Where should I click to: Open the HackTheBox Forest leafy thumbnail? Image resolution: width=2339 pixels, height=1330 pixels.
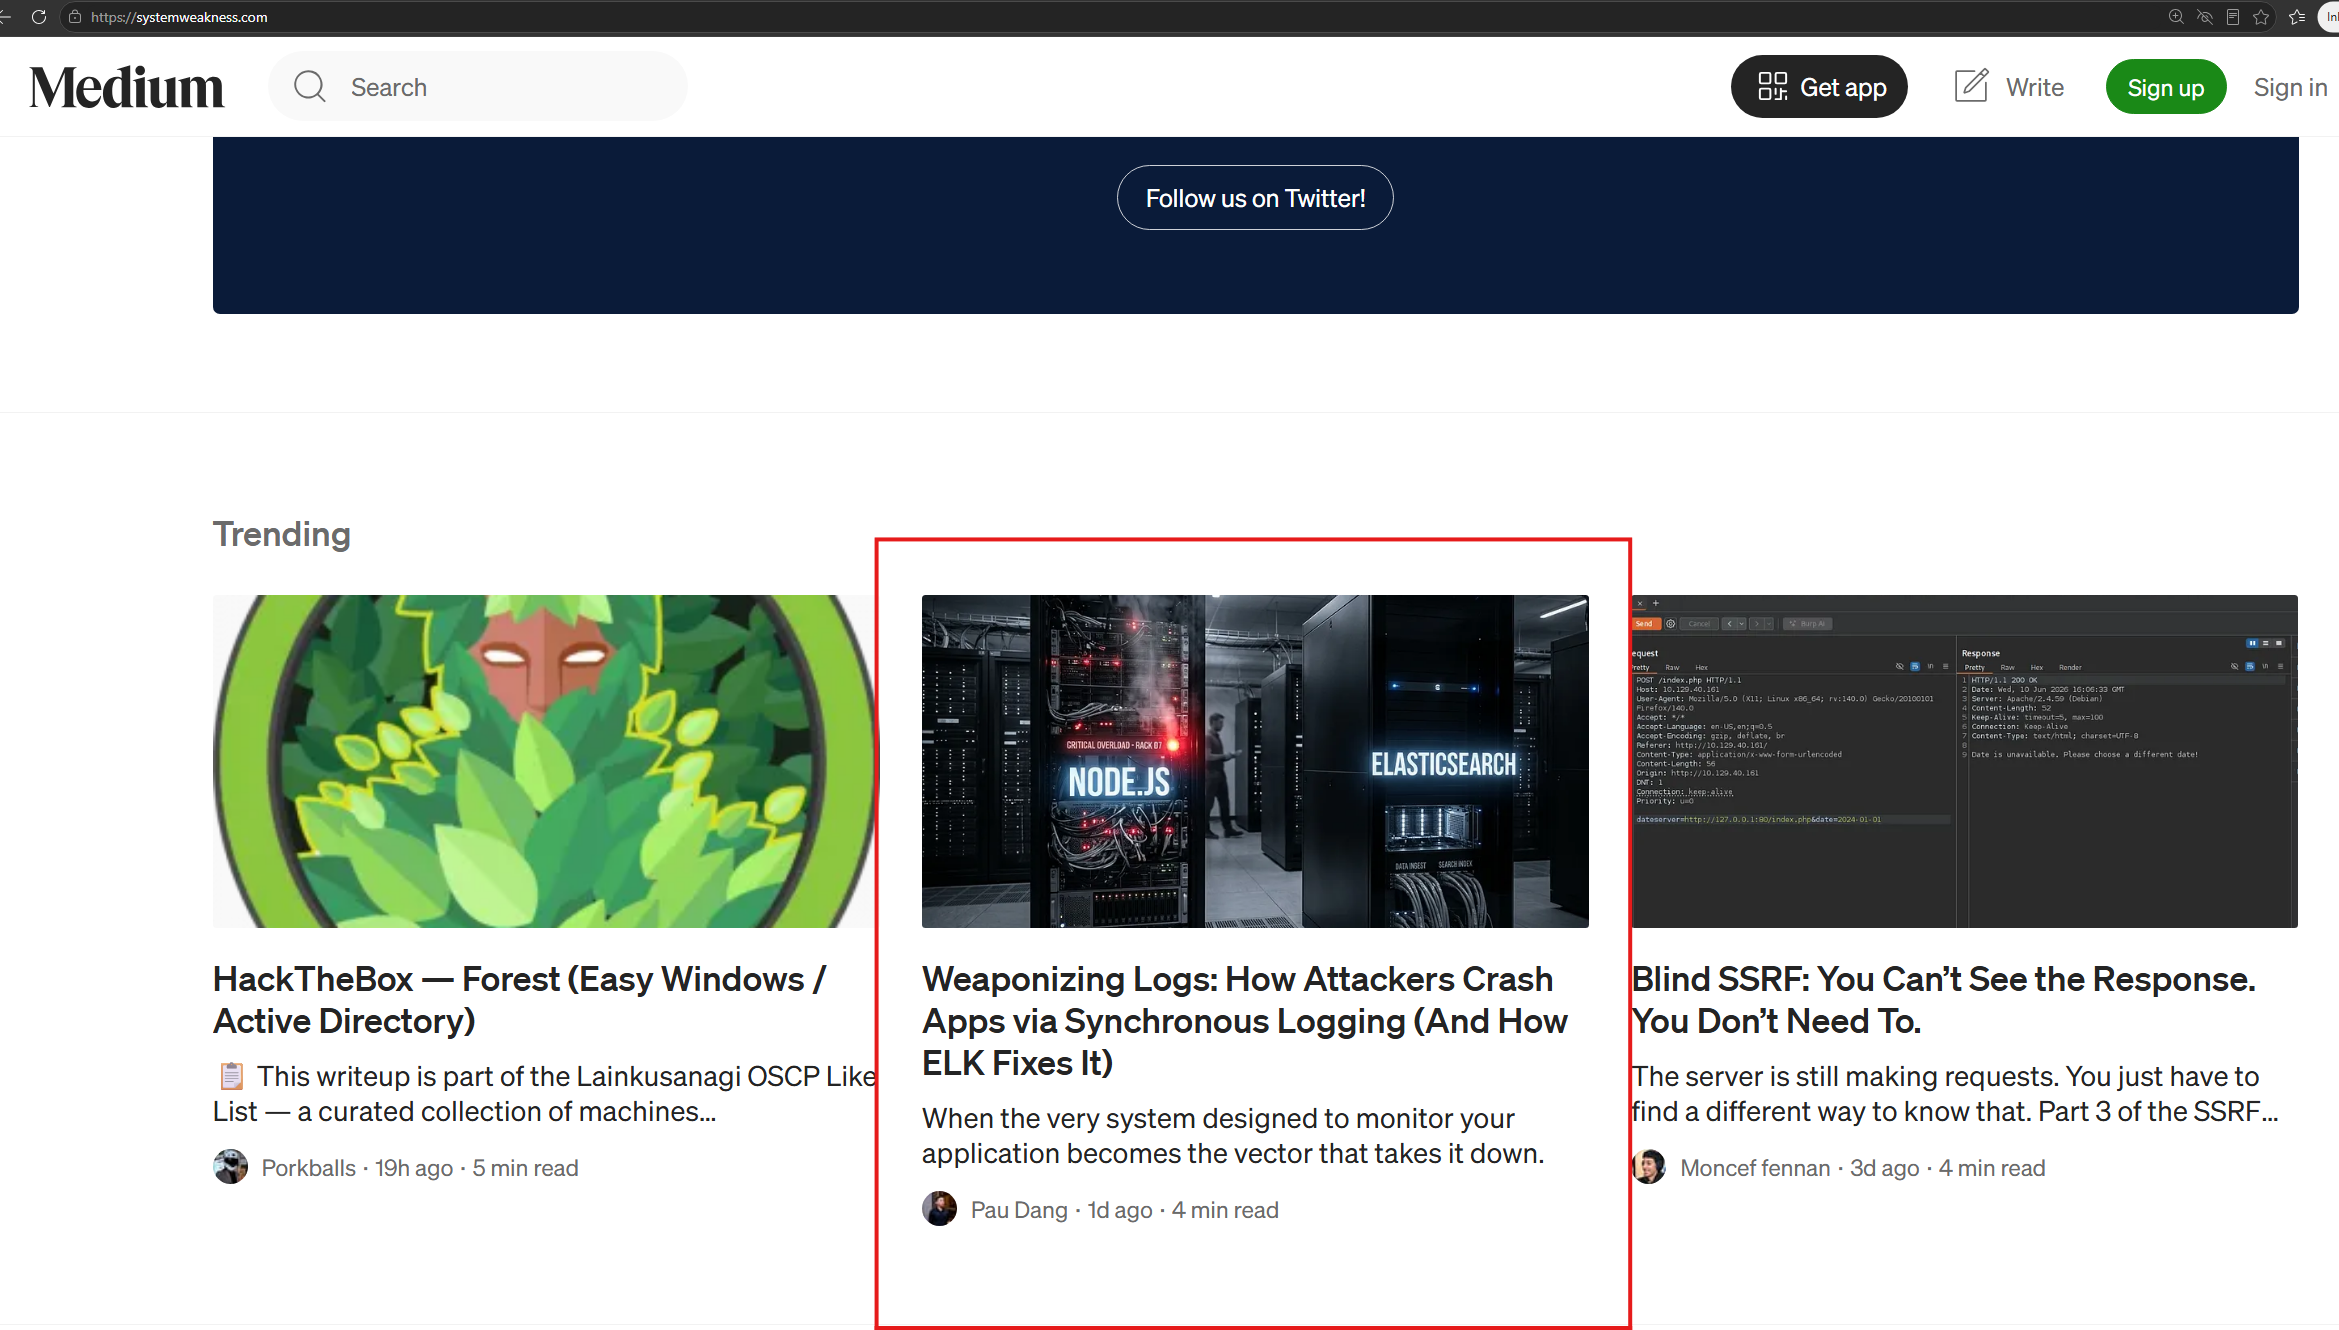[x=545, y=761]
